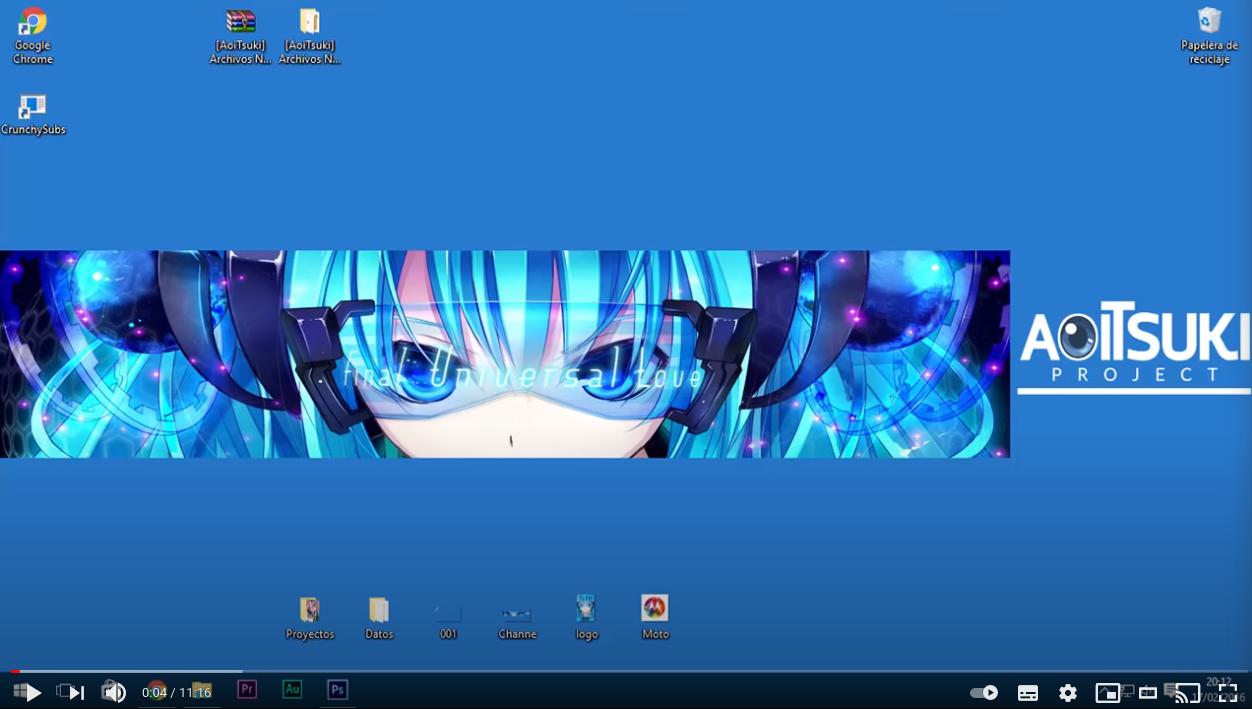The image size is (1252, 709).
Task: Click the "Papelera de reciclaje" label
Action: 1209,52
